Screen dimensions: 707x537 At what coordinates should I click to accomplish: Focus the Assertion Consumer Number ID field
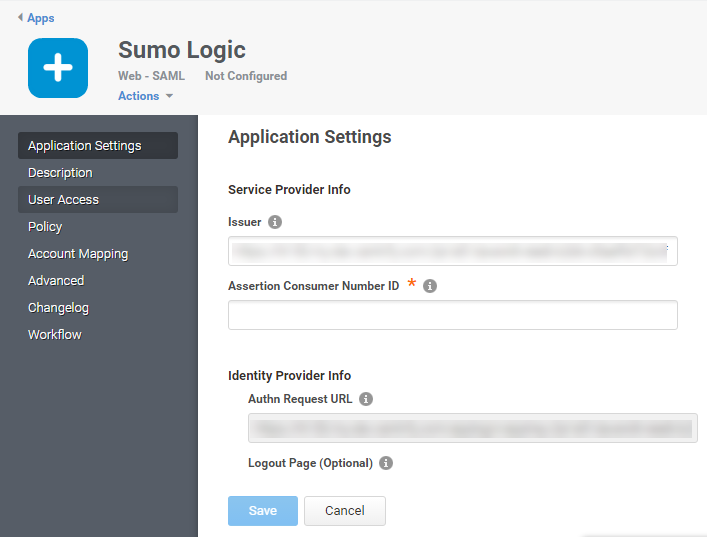452,315
